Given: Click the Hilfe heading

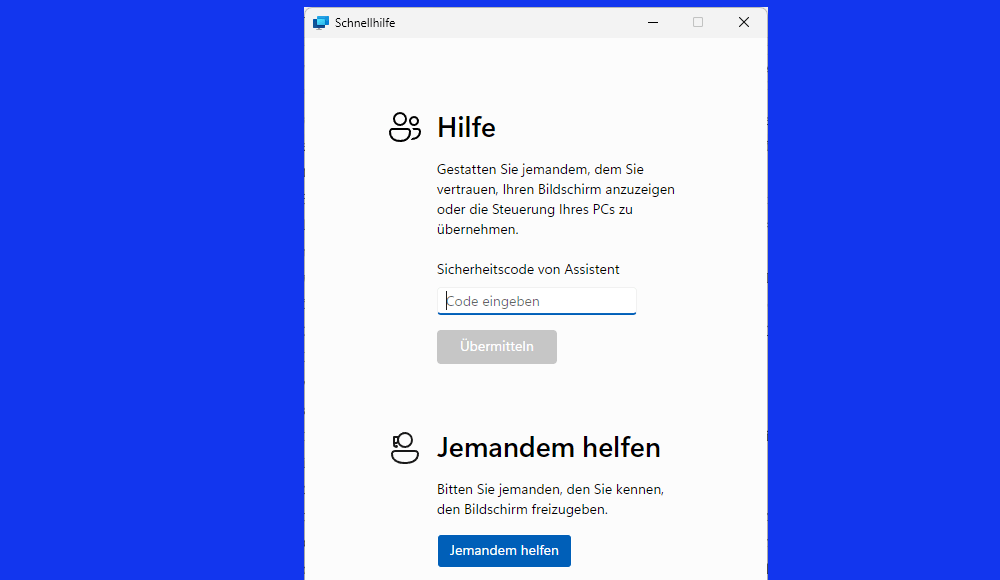Looking at the screenshot, I should coord(466,128).
